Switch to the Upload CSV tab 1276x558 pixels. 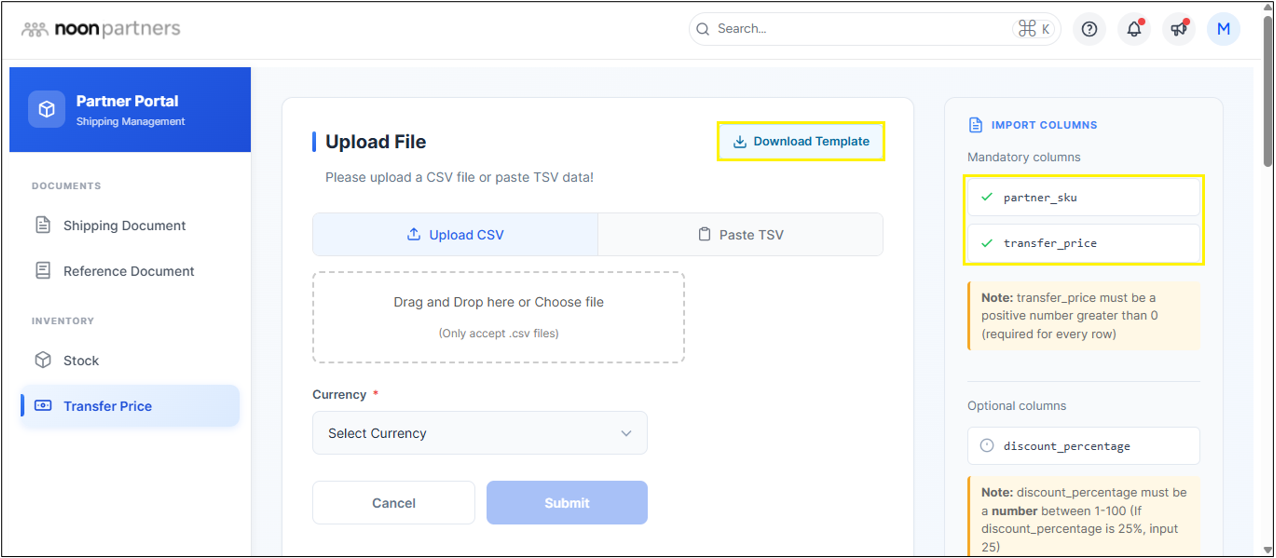pos(455,235)
